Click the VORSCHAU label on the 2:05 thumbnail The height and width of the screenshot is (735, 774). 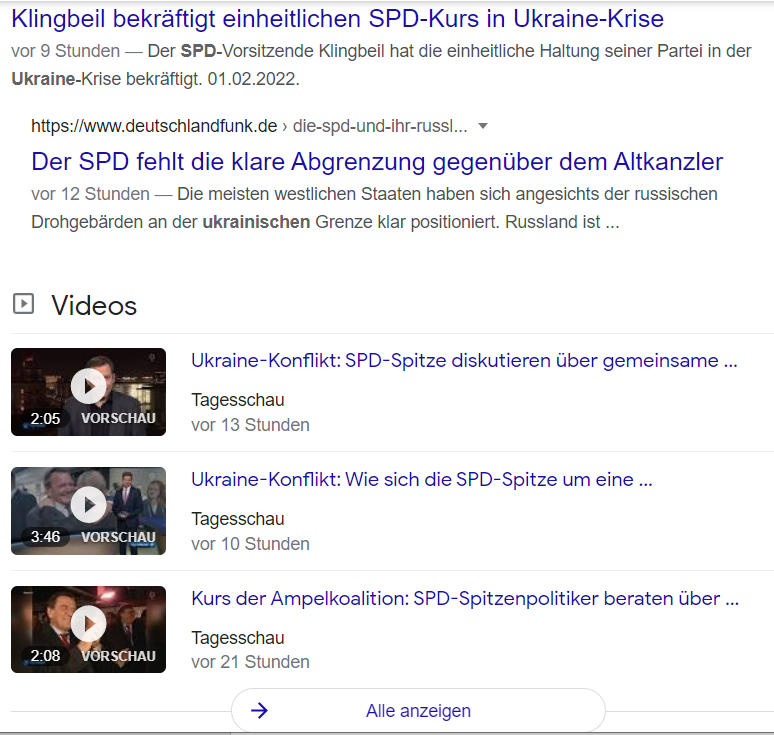118,419
